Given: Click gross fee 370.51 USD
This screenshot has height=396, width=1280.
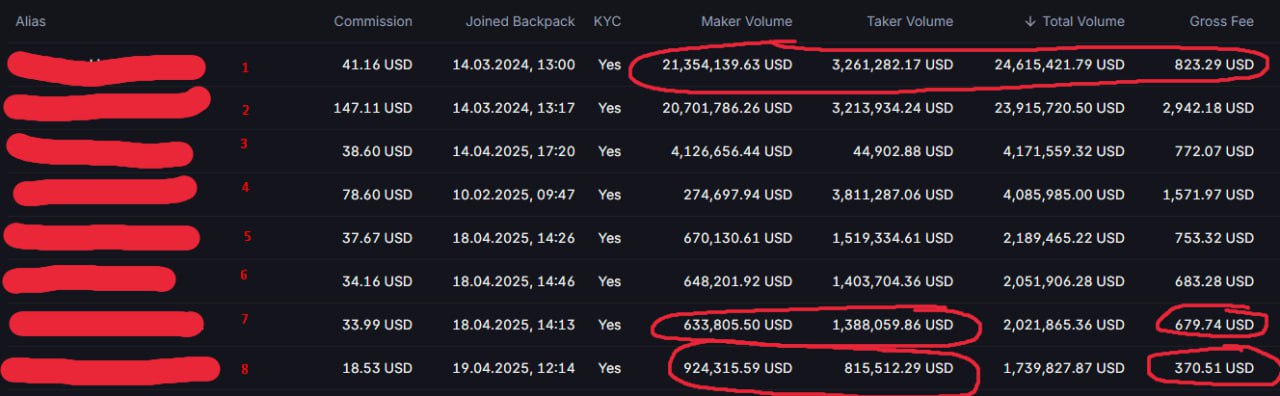Looking at the screenshot, I should click(1215, 368).
